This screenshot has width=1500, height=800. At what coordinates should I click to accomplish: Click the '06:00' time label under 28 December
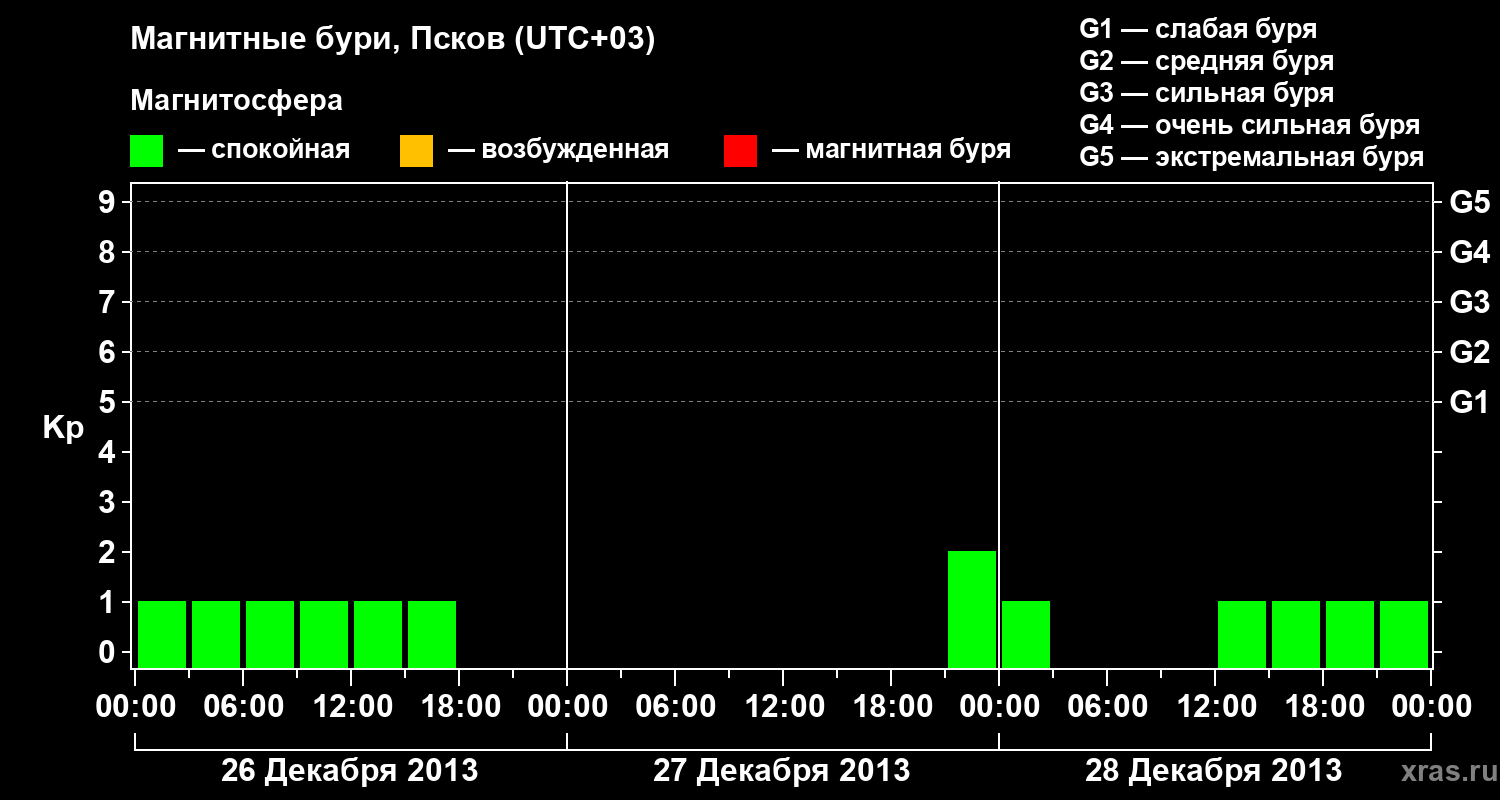coord(1107,707)
